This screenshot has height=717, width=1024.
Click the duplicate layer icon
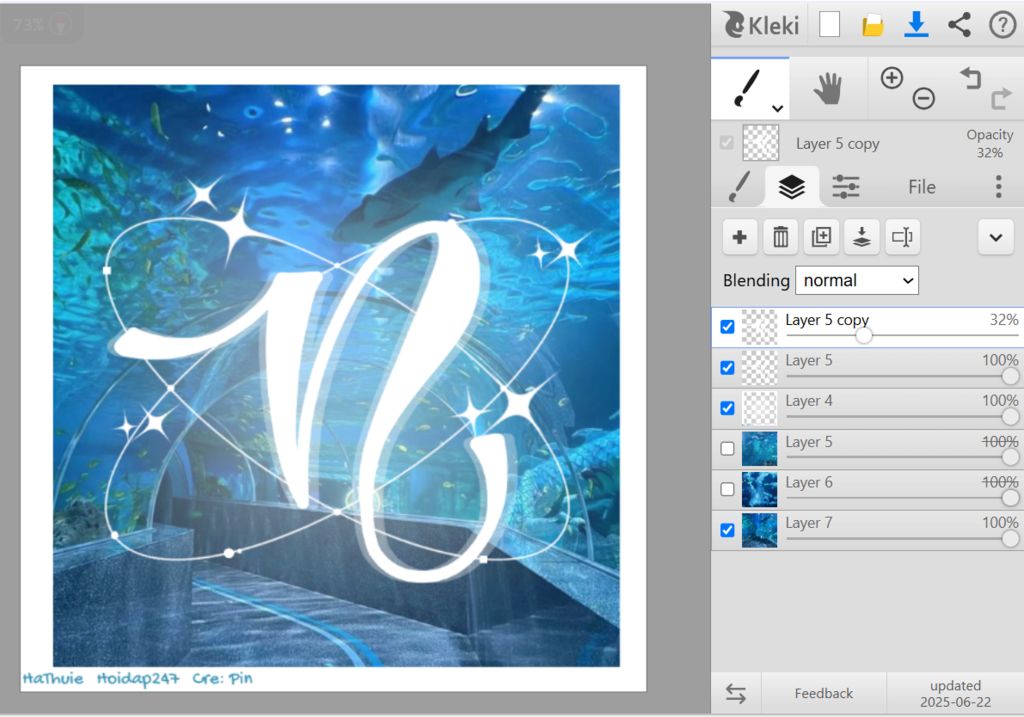pyautogui.click(x=821, y=237)
